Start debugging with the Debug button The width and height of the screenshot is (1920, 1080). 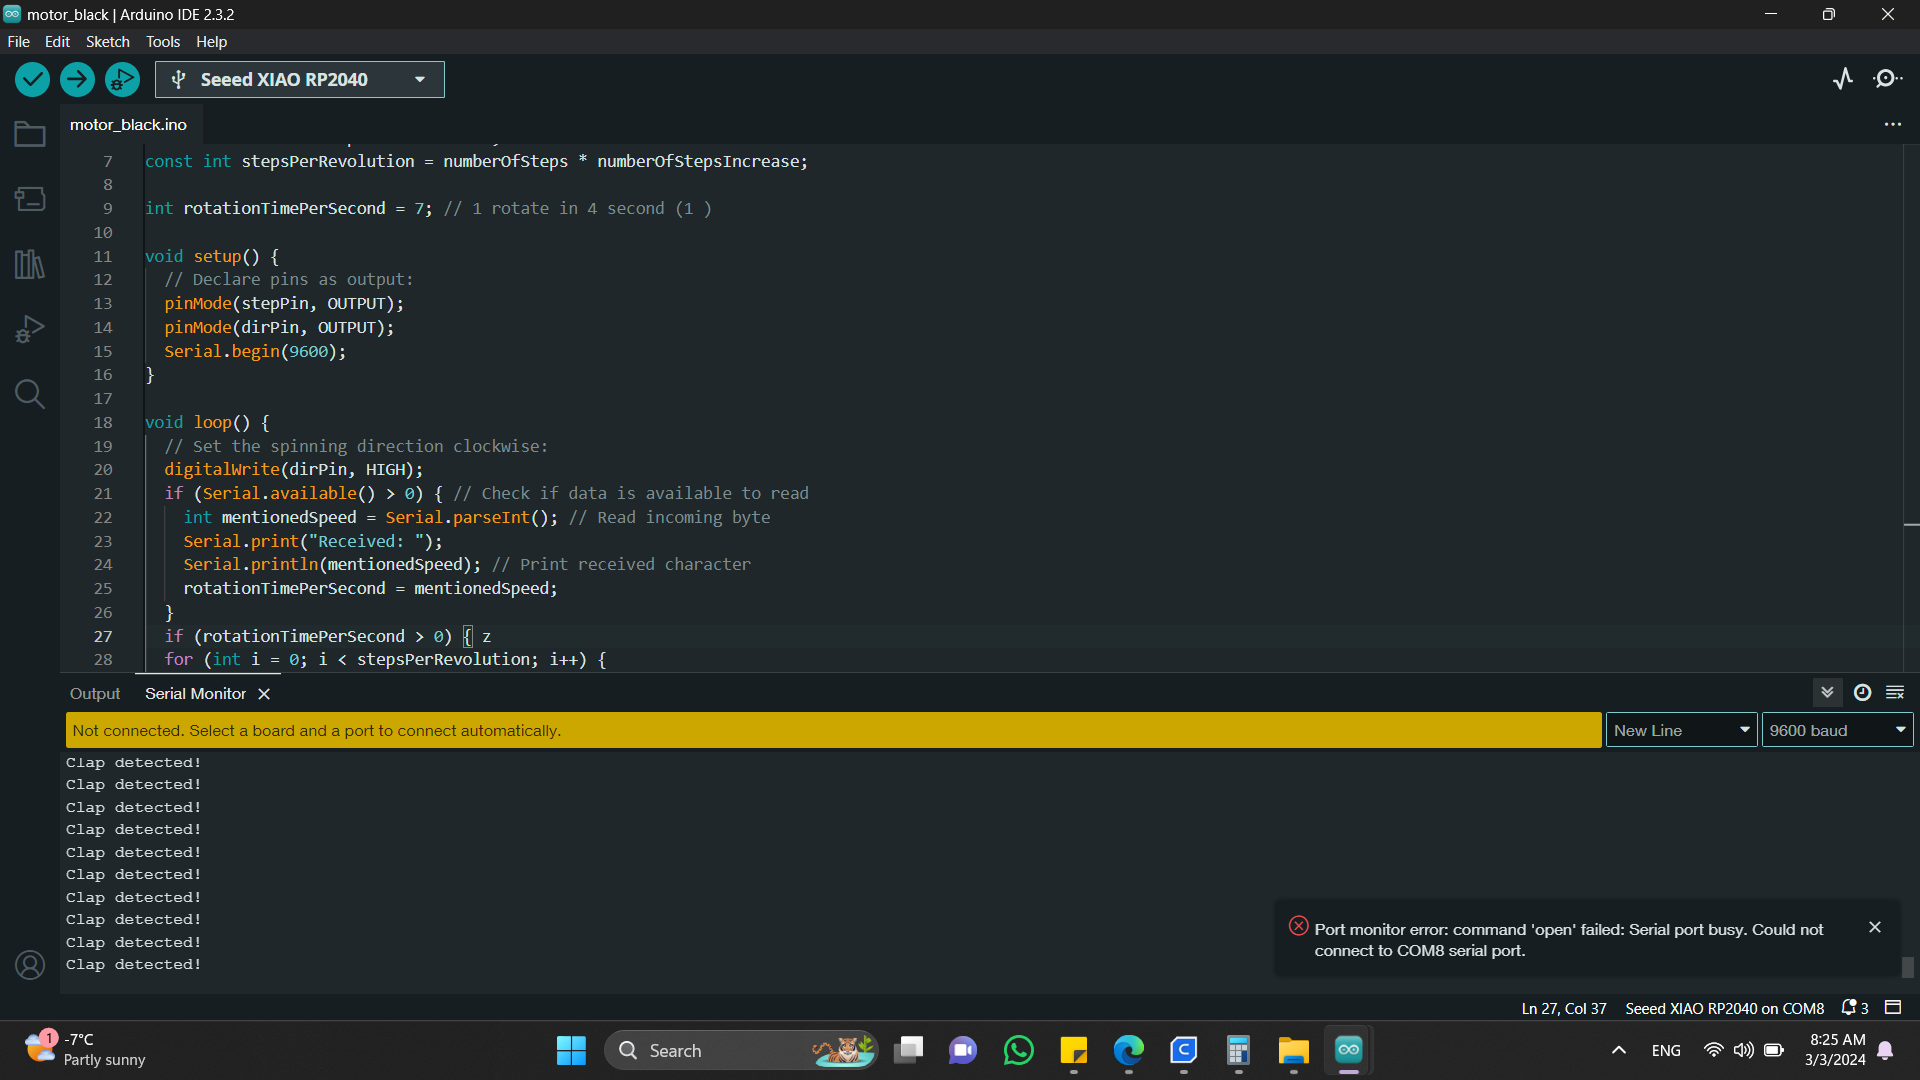122,79
